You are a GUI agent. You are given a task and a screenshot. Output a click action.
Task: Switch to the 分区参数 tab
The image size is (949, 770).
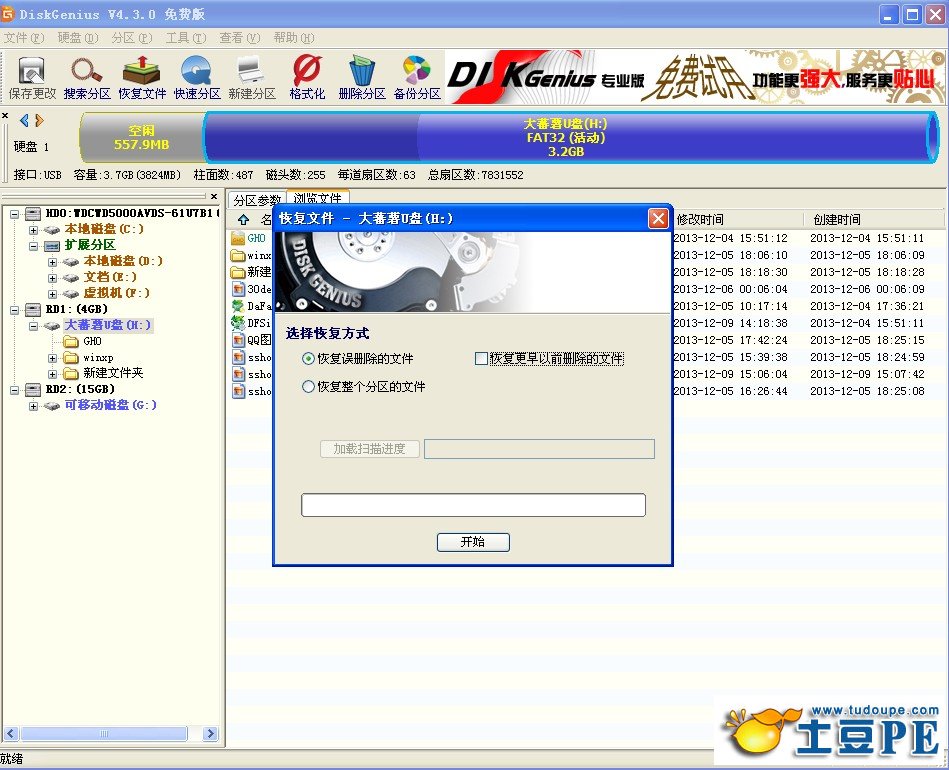257,200
